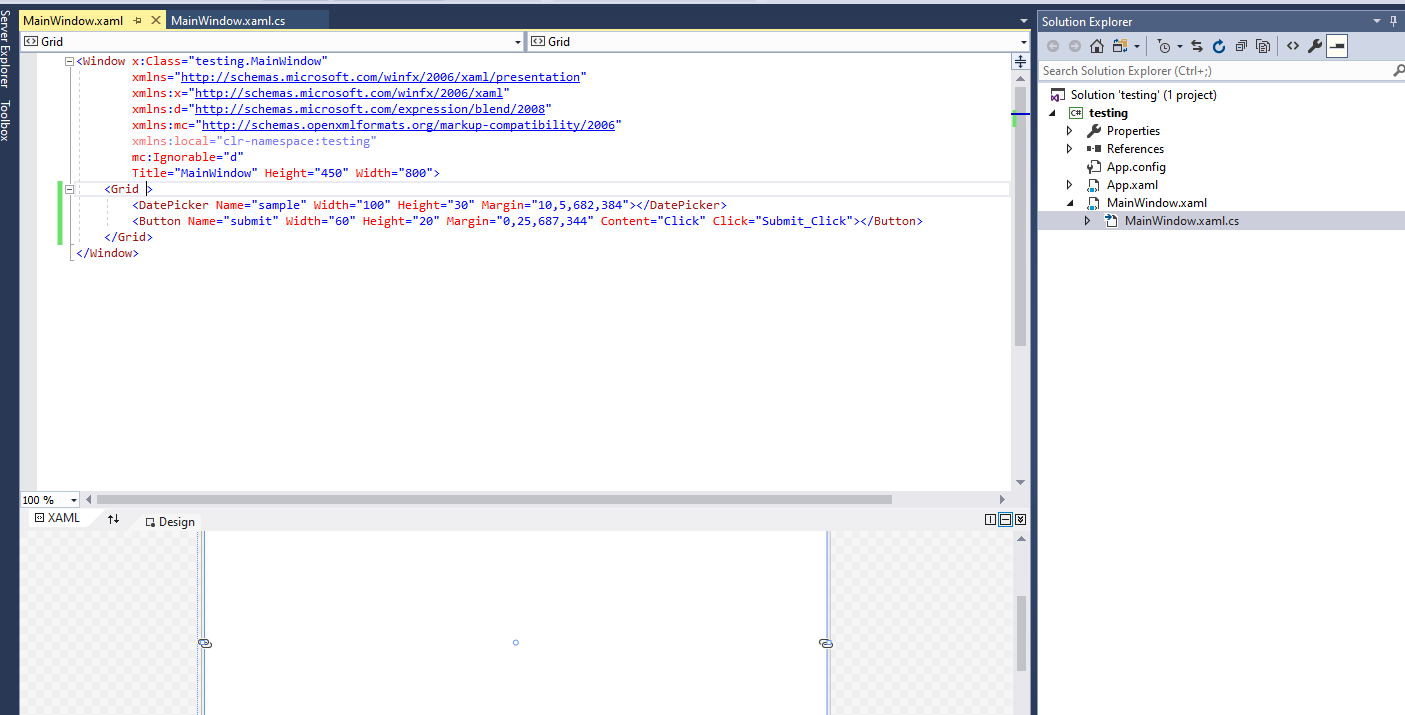Click the Sync with Active Document icon
Image resolution: width=1405 pixels, height=715 pixels.
coord(1197,45)
